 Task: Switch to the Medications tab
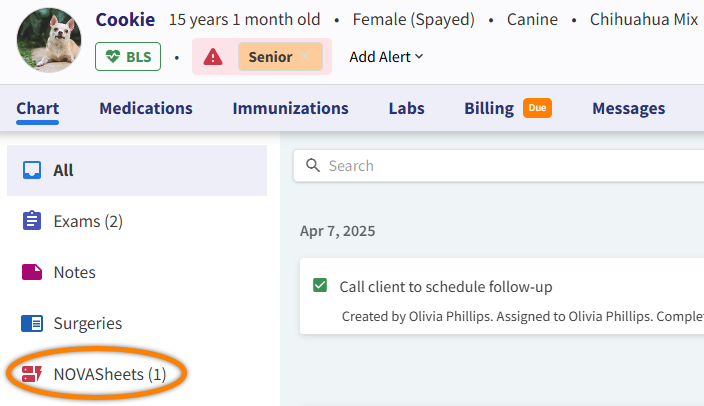click(146, 108)
